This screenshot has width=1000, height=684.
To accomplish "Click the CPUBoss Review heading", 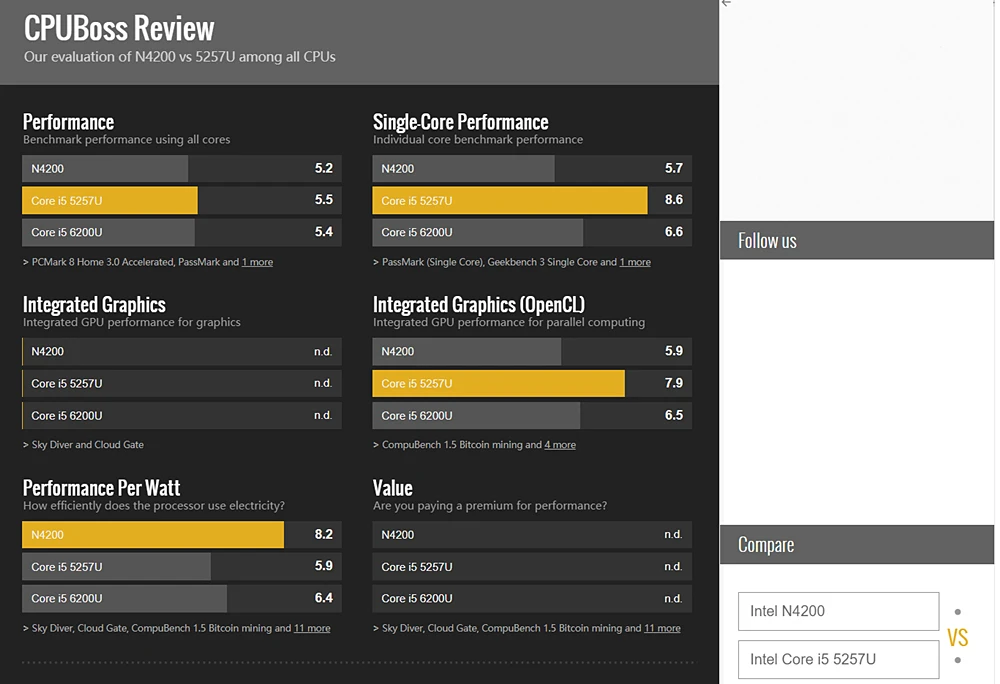I will pos(119,28).
